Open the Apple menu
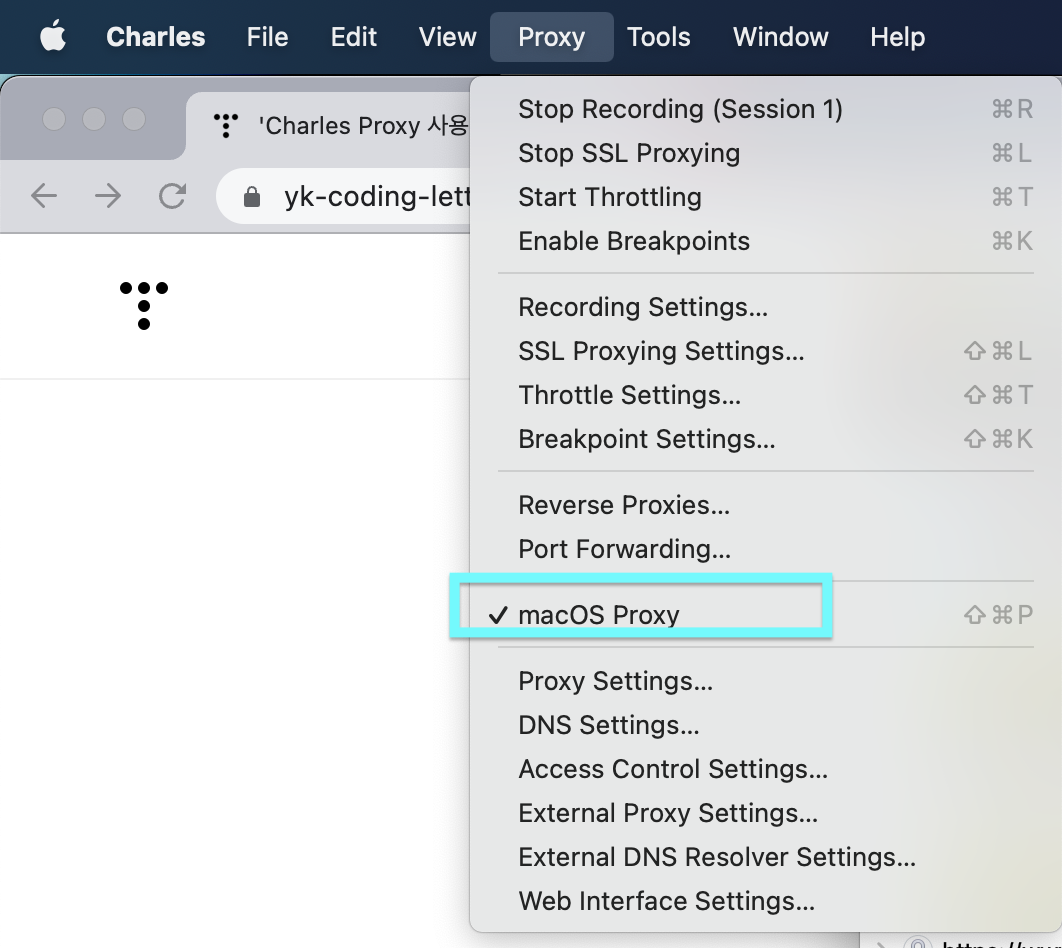This screenshot has height=948, width=1062. (x=53, y=37)
